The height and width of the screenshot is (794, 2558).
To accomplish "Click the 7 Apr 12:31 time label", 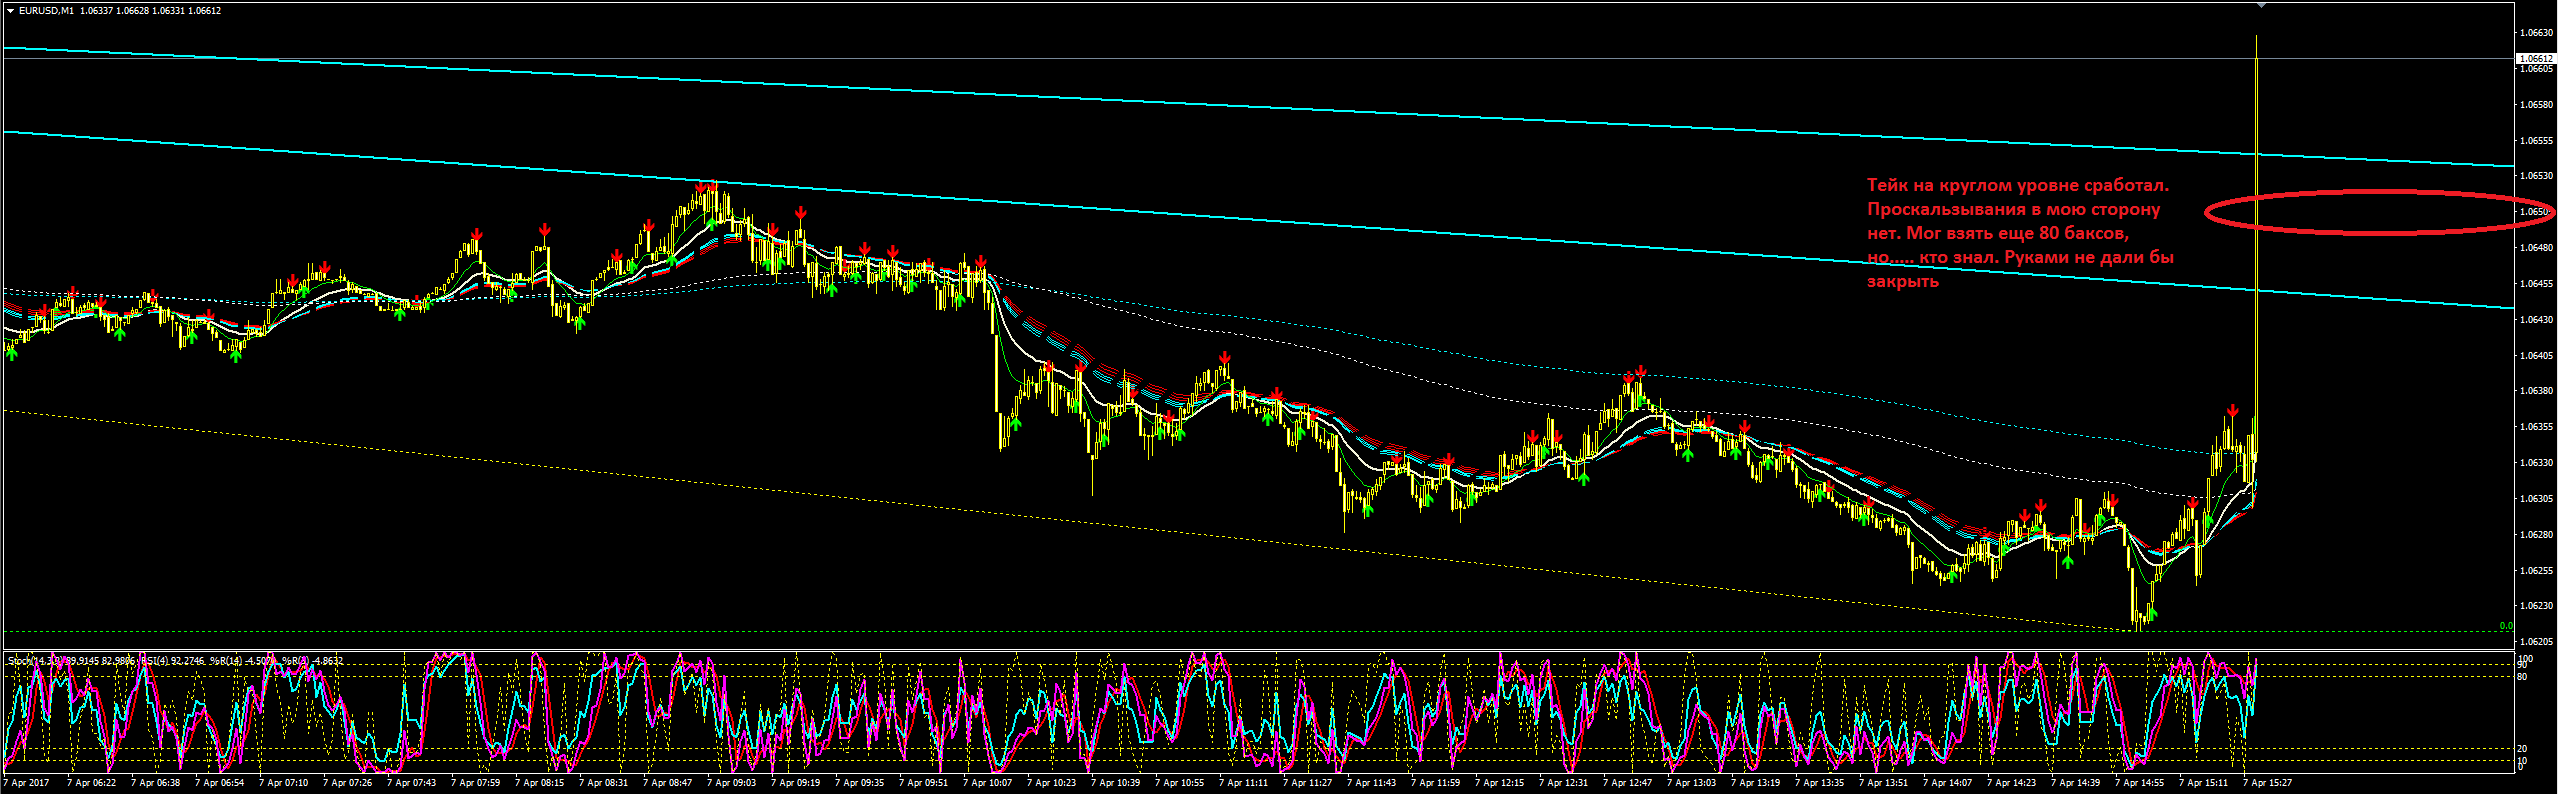I will coord(1564,783).
